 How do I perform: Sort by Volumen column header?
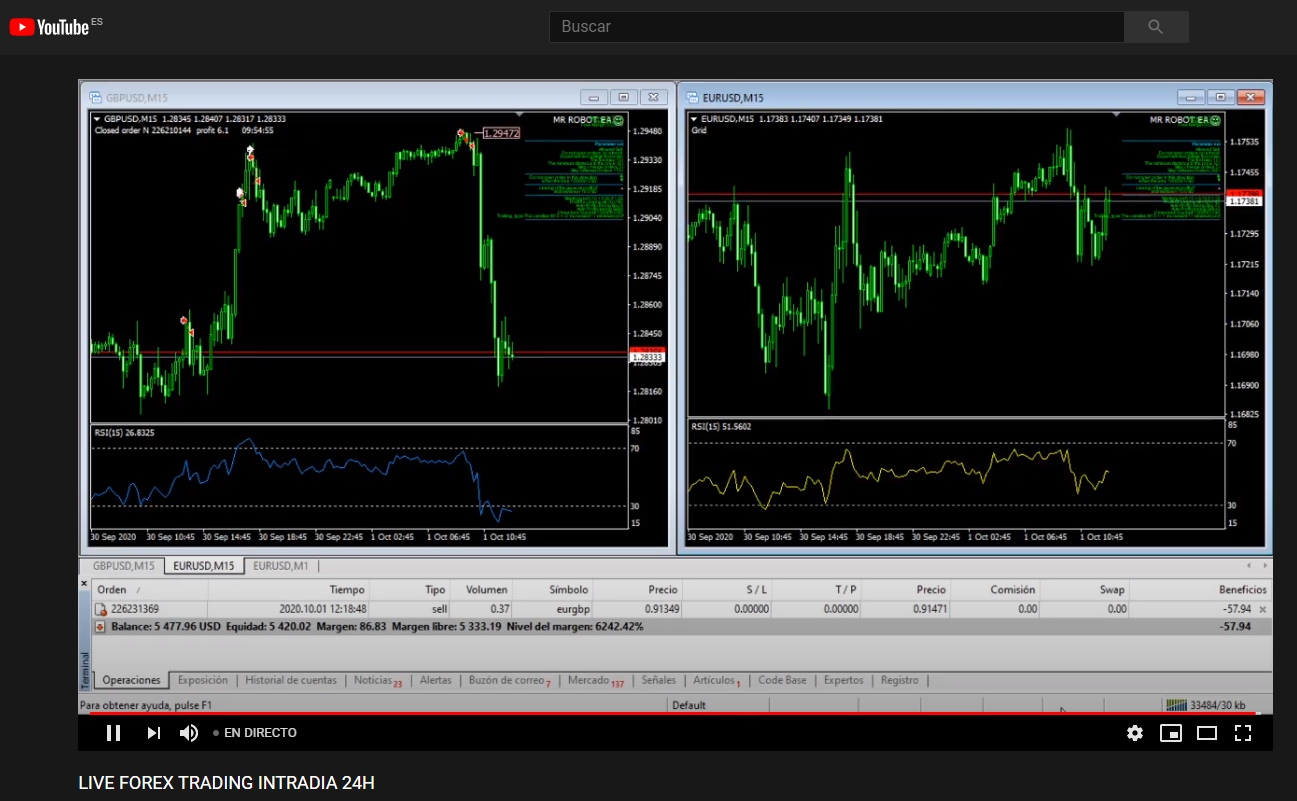[x=482, y=590]
